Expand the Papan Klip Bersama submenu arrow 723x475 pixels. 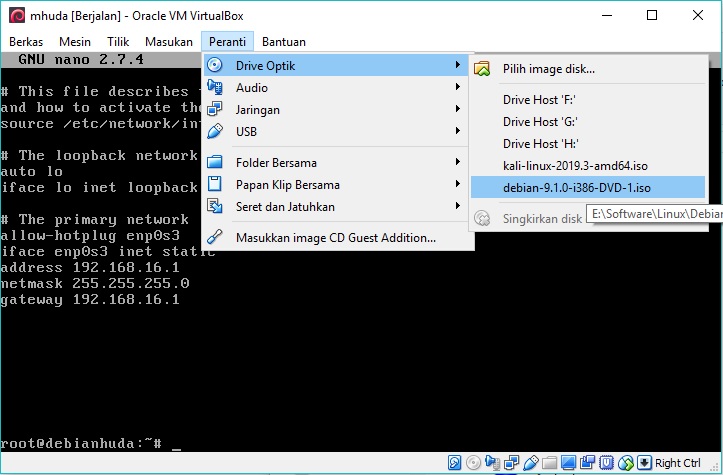(457, 184)
